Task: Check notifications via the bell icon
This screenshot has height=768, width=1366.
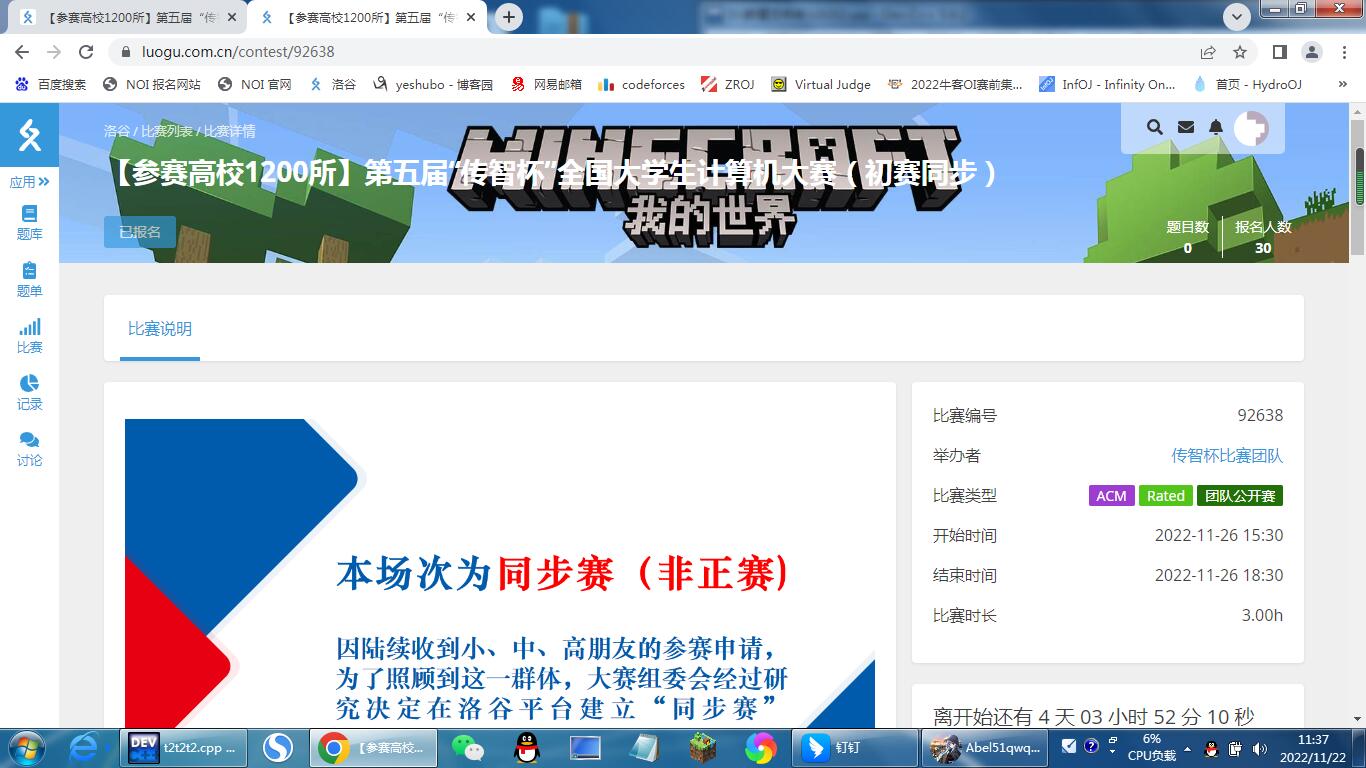Action: coord(1216,127)
